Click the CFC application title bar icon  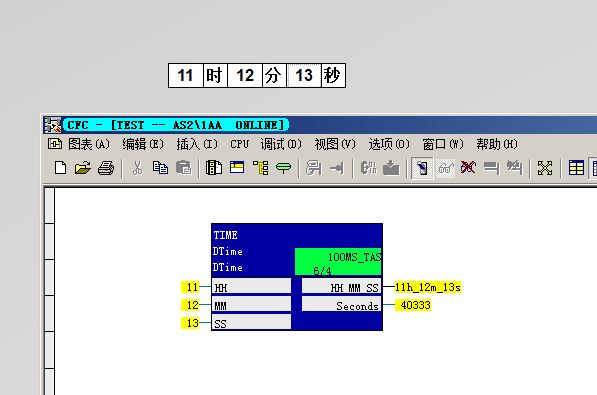(x=53, y=125)
